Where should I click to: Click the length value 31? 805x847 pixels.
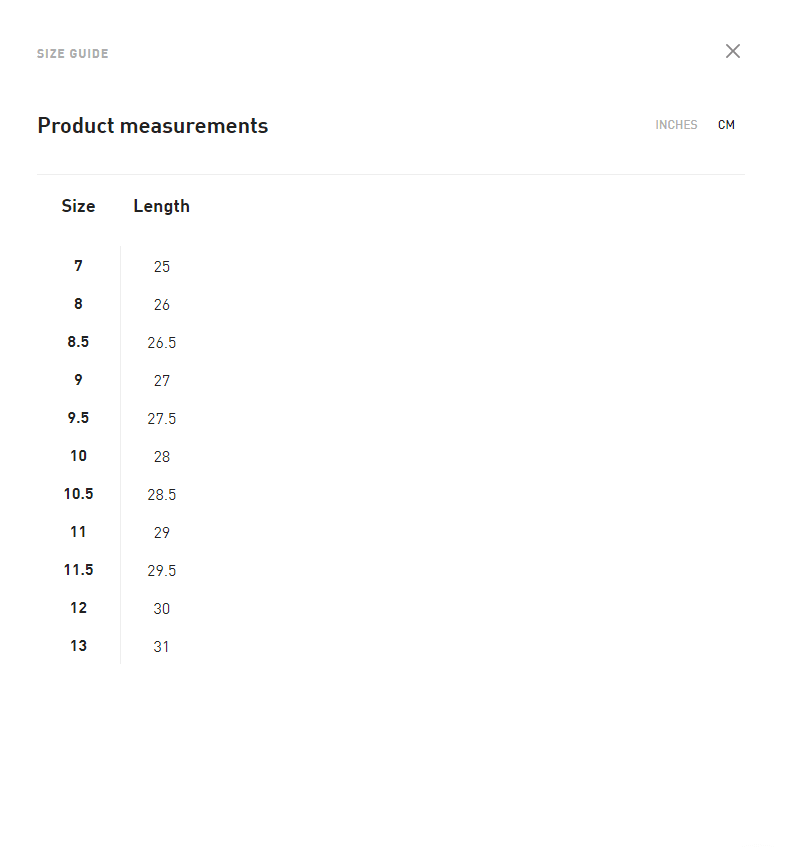(x=161, y=647)
